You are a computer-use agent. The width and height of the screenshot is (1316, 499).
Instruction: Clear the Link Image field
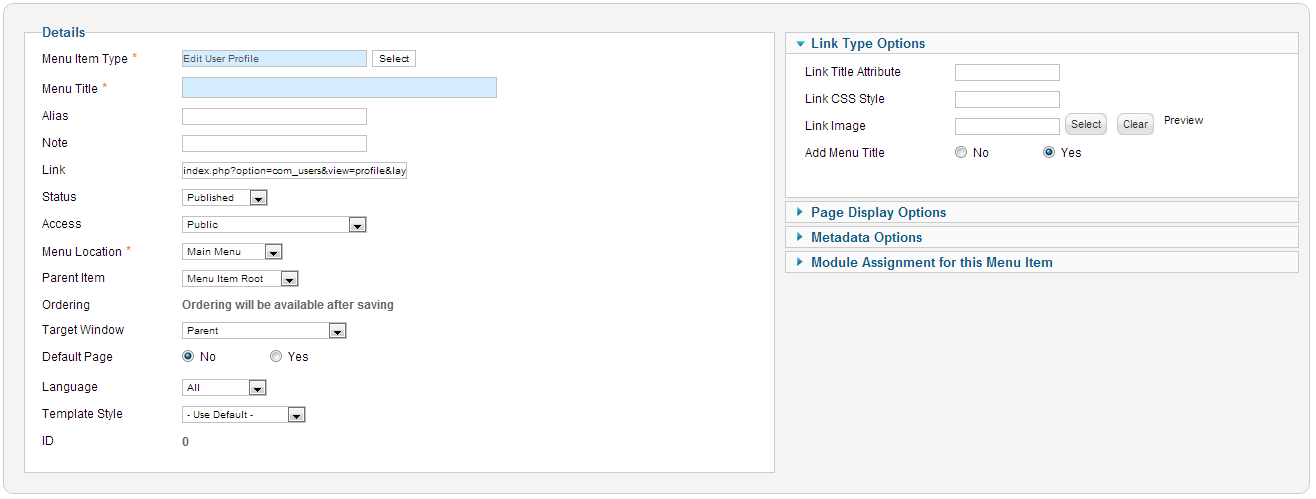click(x=1135, y=125)
